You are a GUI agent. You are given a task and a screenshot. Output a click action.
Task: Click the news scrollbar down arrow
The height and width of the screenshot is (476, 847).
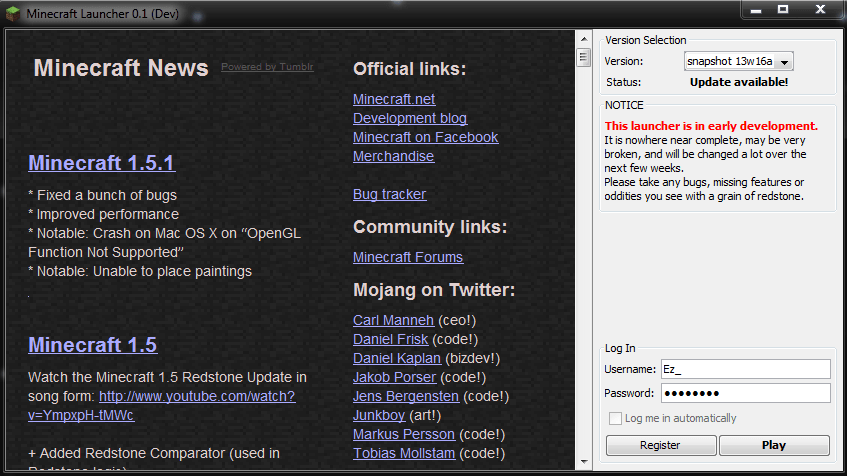coord(584,462)
